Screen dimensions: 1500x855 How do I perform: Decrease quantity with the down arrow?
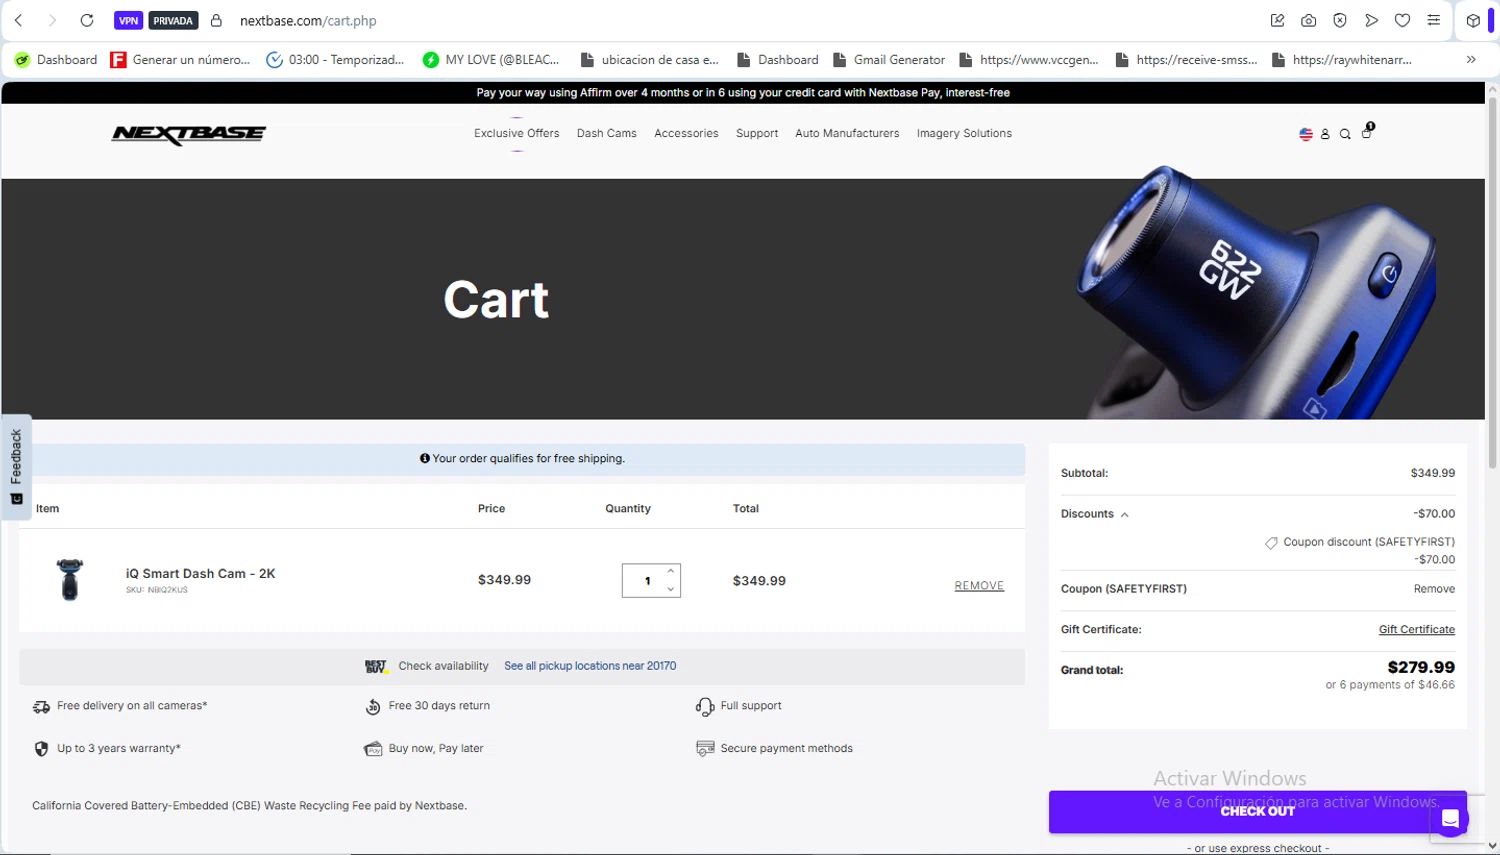tap(670, 589)
